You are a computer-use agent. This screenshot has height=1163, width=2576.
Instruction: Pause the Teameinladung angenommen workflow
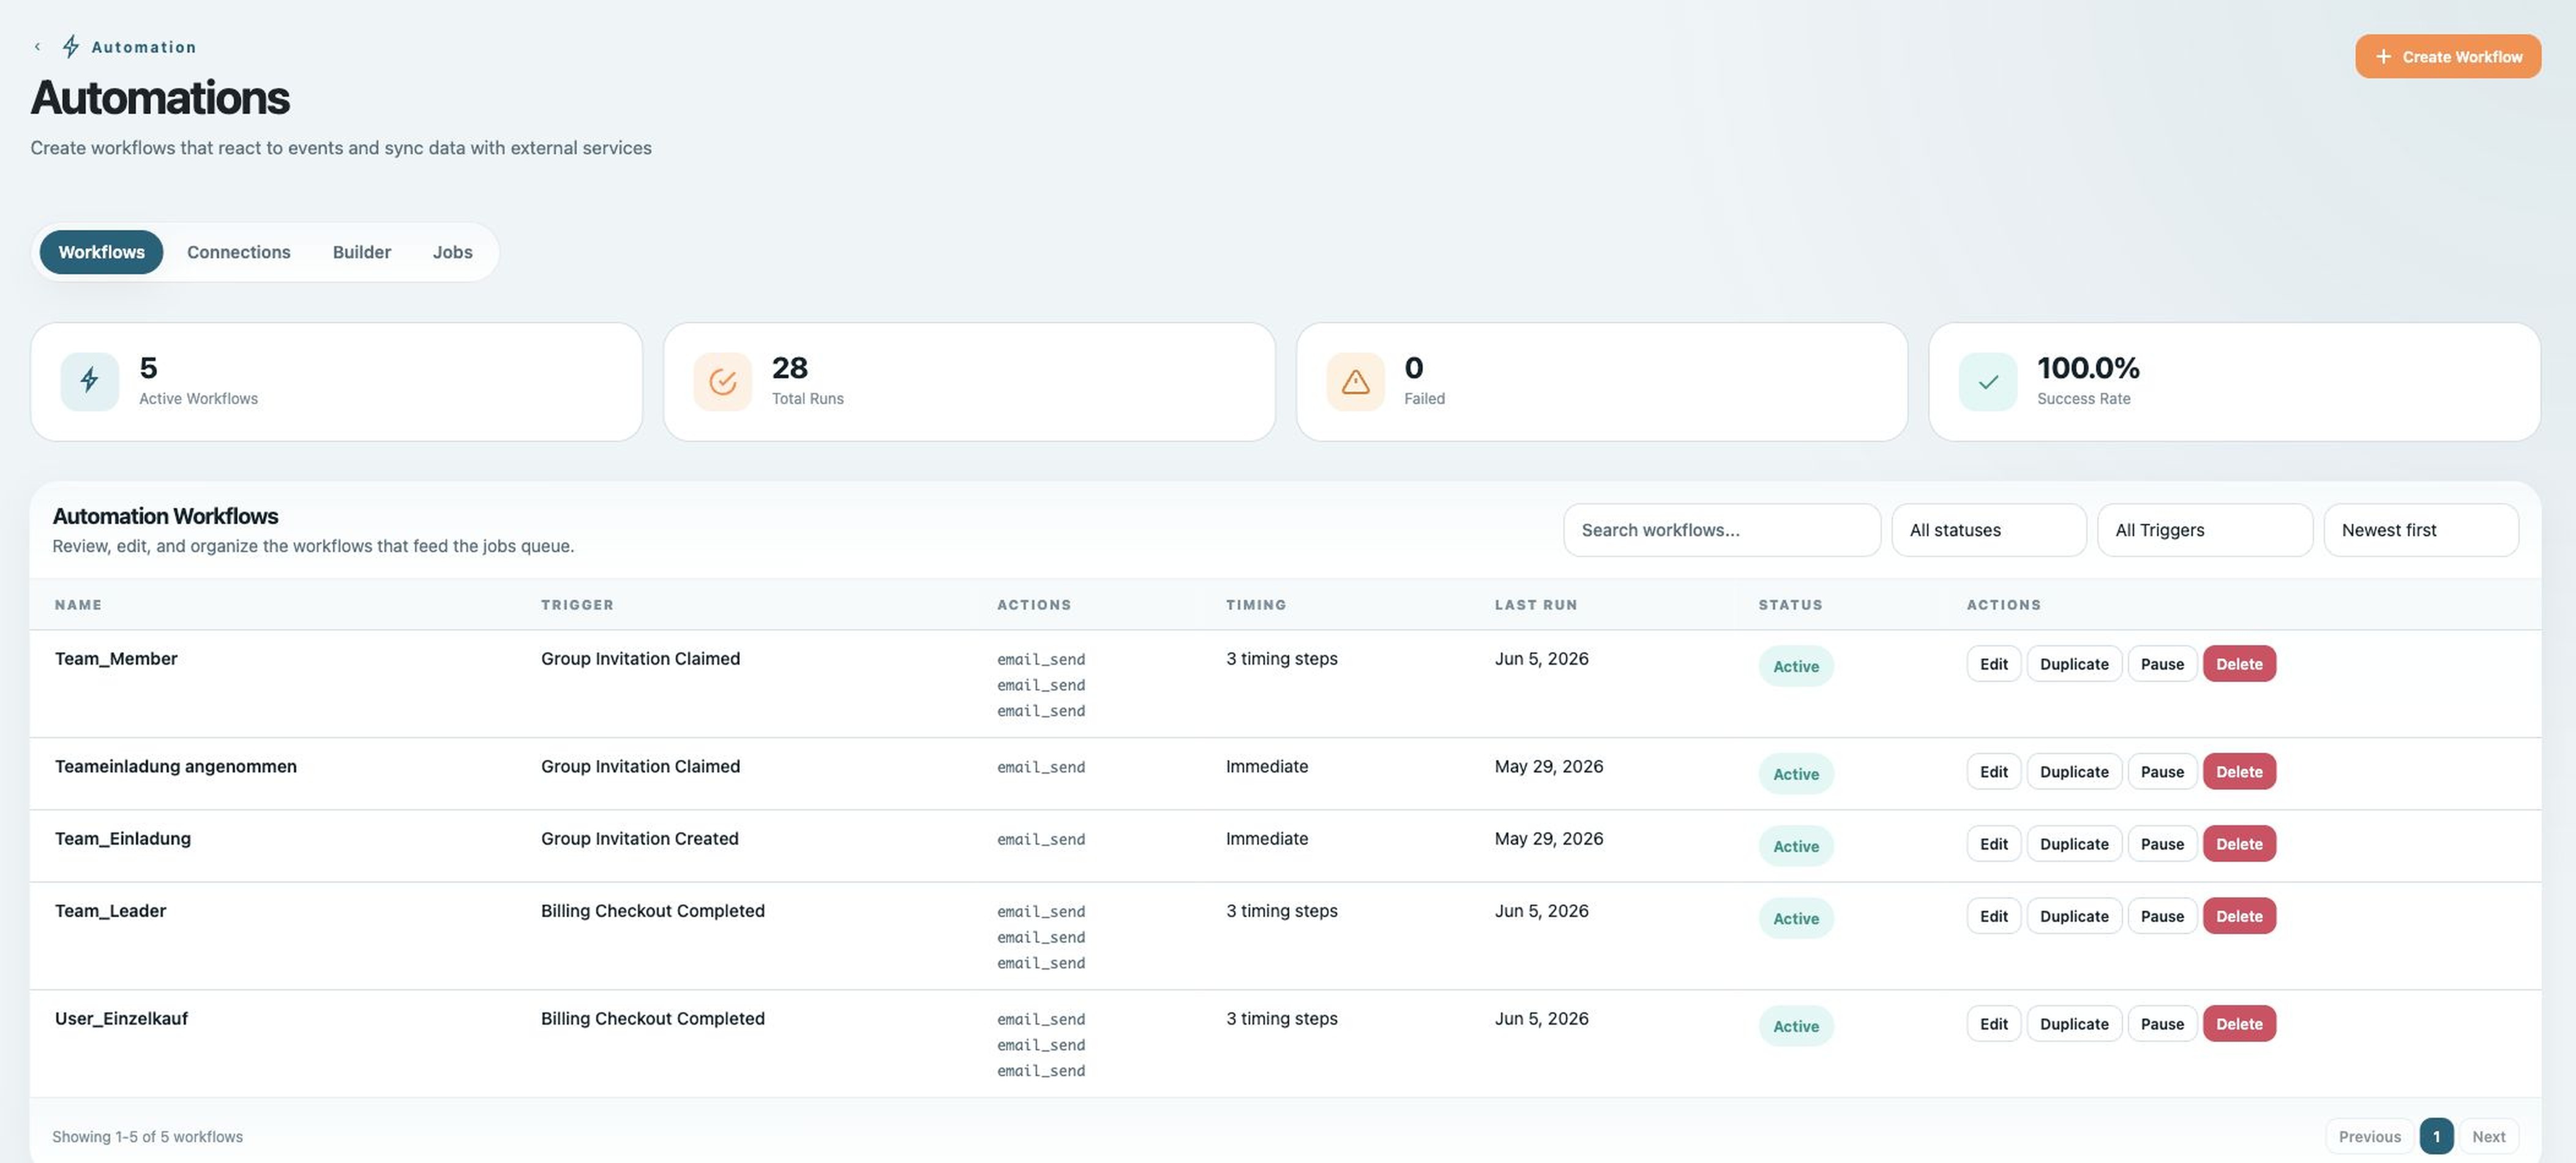pos(2162,772)
